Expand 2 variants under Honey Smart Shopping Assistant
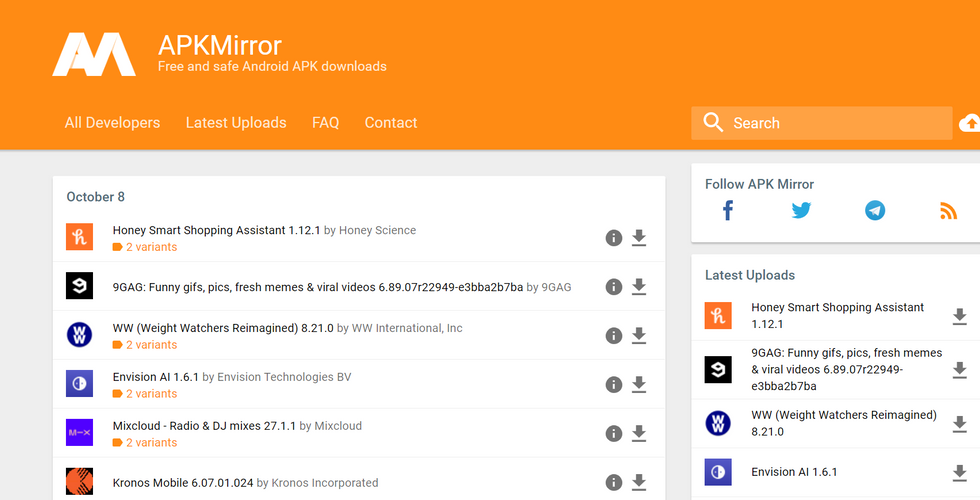 coord(145,247)
